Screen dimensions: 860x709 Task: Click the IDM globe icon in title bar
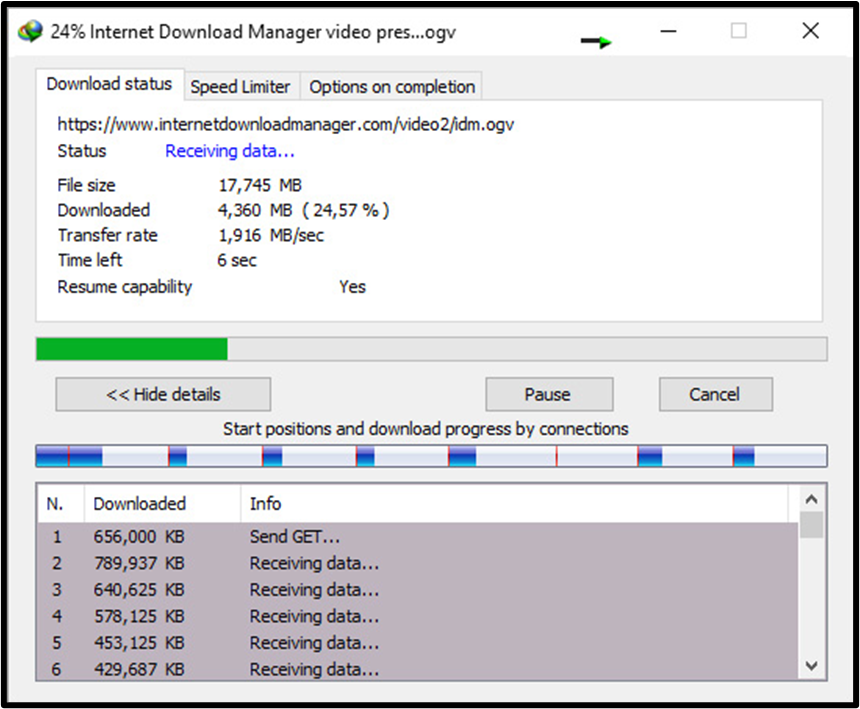(x=30, y=31)
